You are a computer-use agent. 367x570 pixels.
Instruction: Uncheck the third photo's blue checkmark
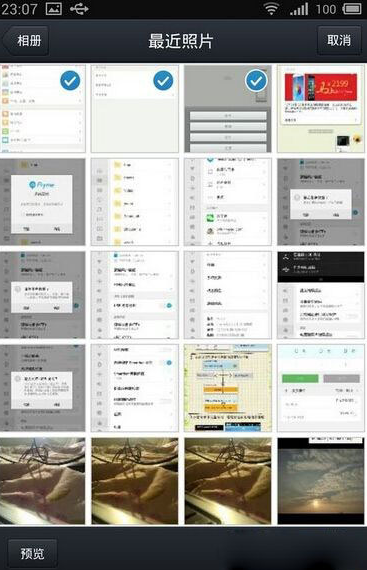pyautogui.click(x=256, y=81)
